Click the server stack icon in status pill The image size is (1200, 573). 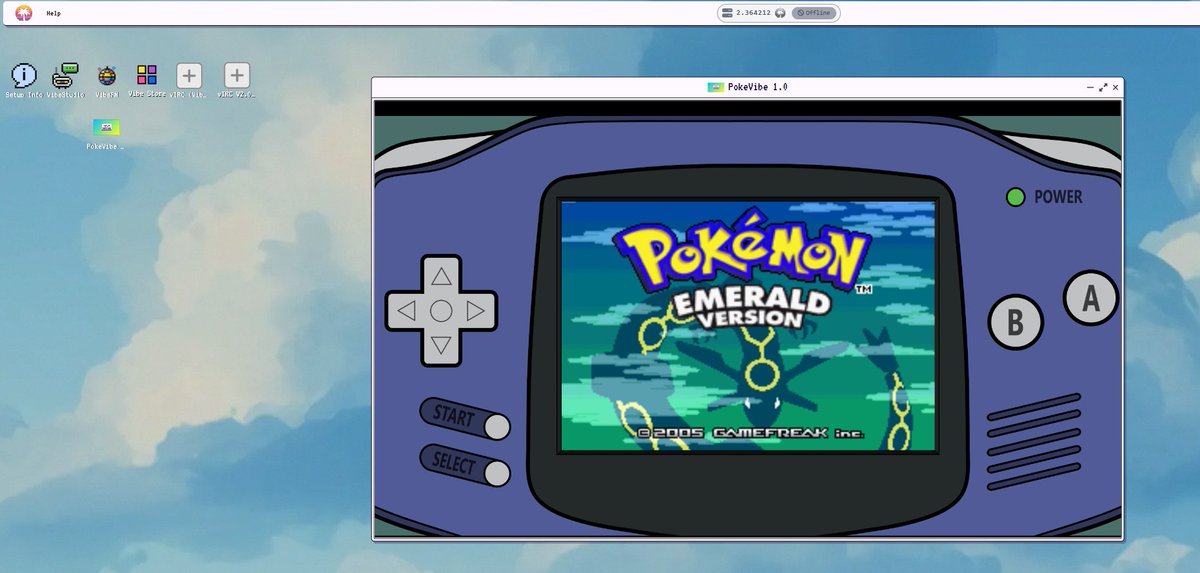click(x=727, y=13)
